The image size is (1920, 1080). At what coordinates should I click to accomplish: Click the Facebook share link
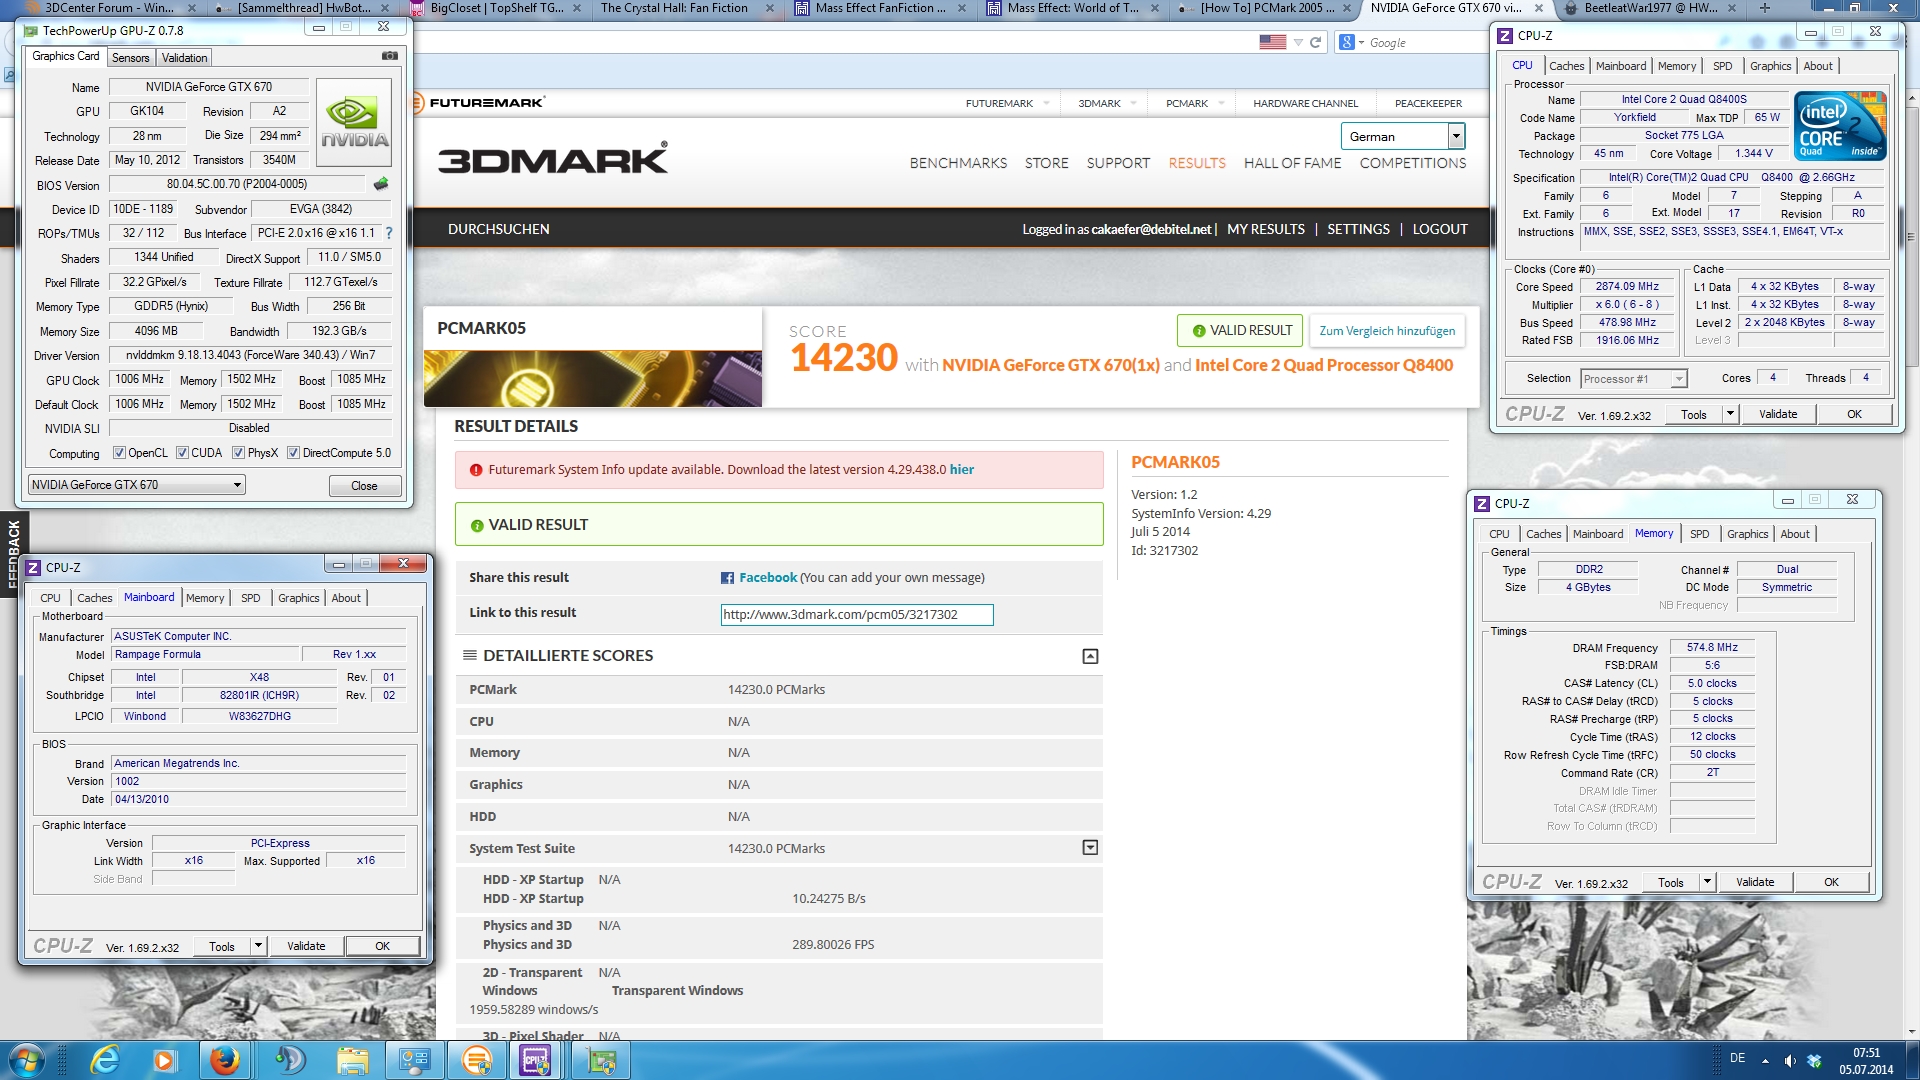tap(767, 578)
